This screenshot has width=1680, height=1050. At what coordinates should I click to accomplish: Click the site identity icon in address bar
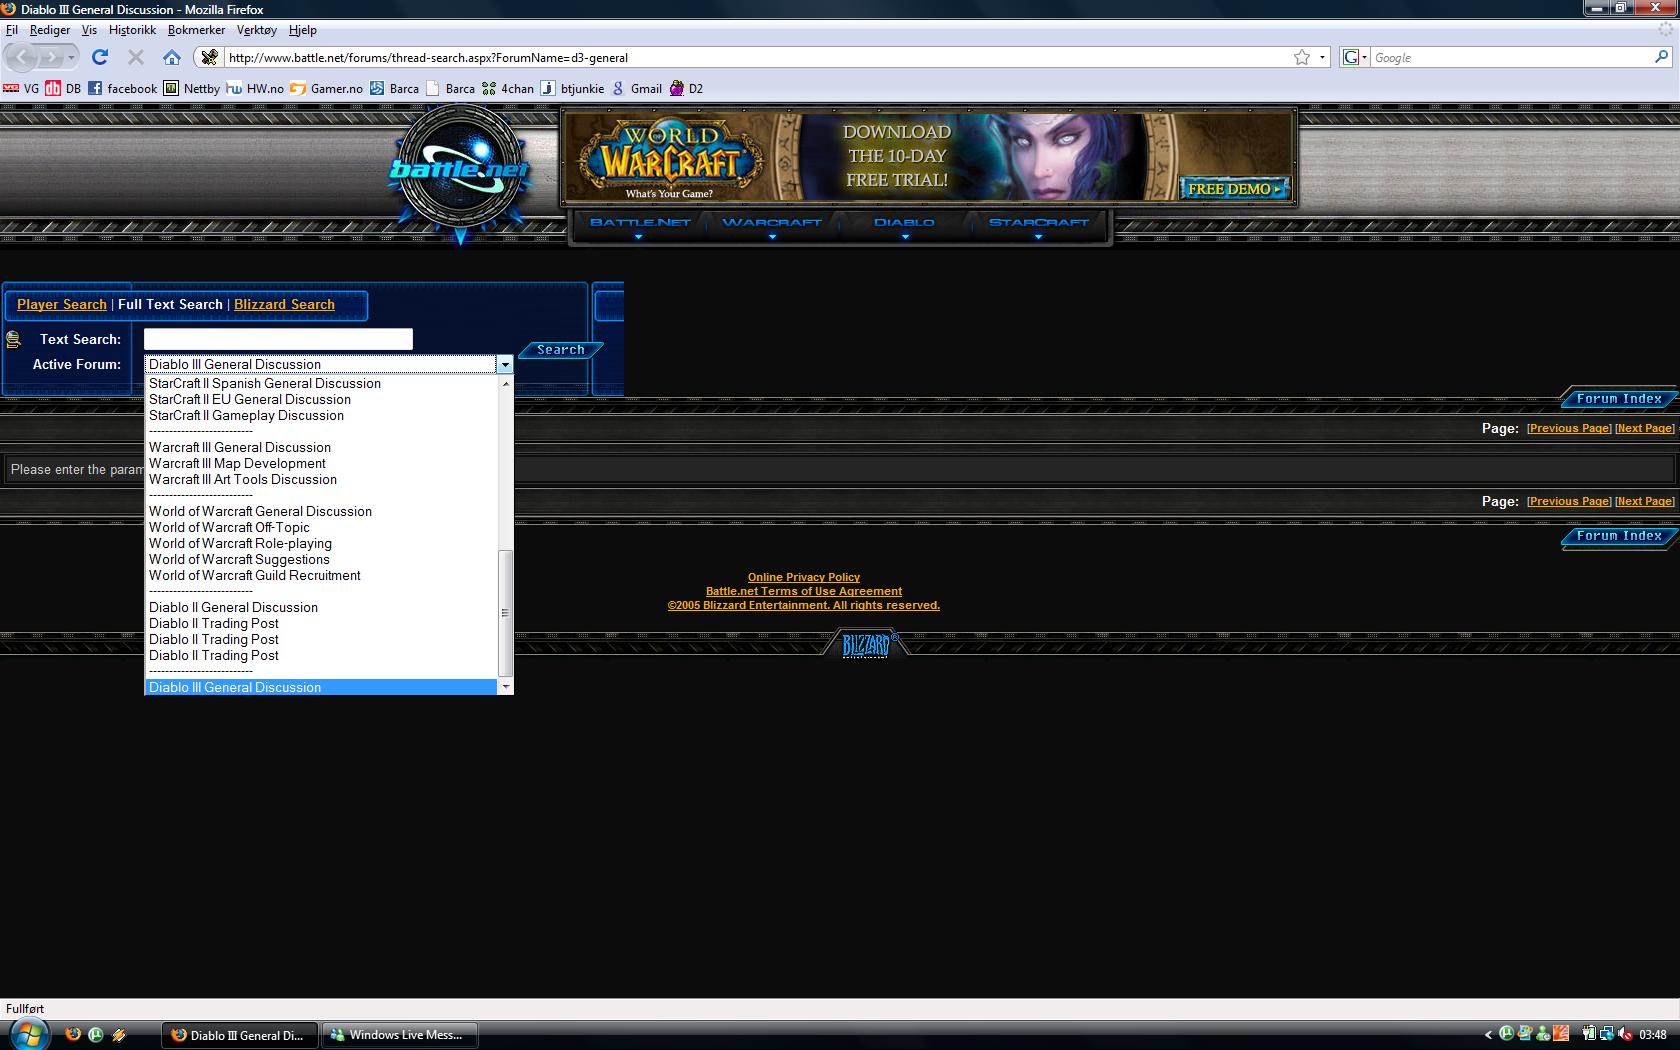(209, 57)
